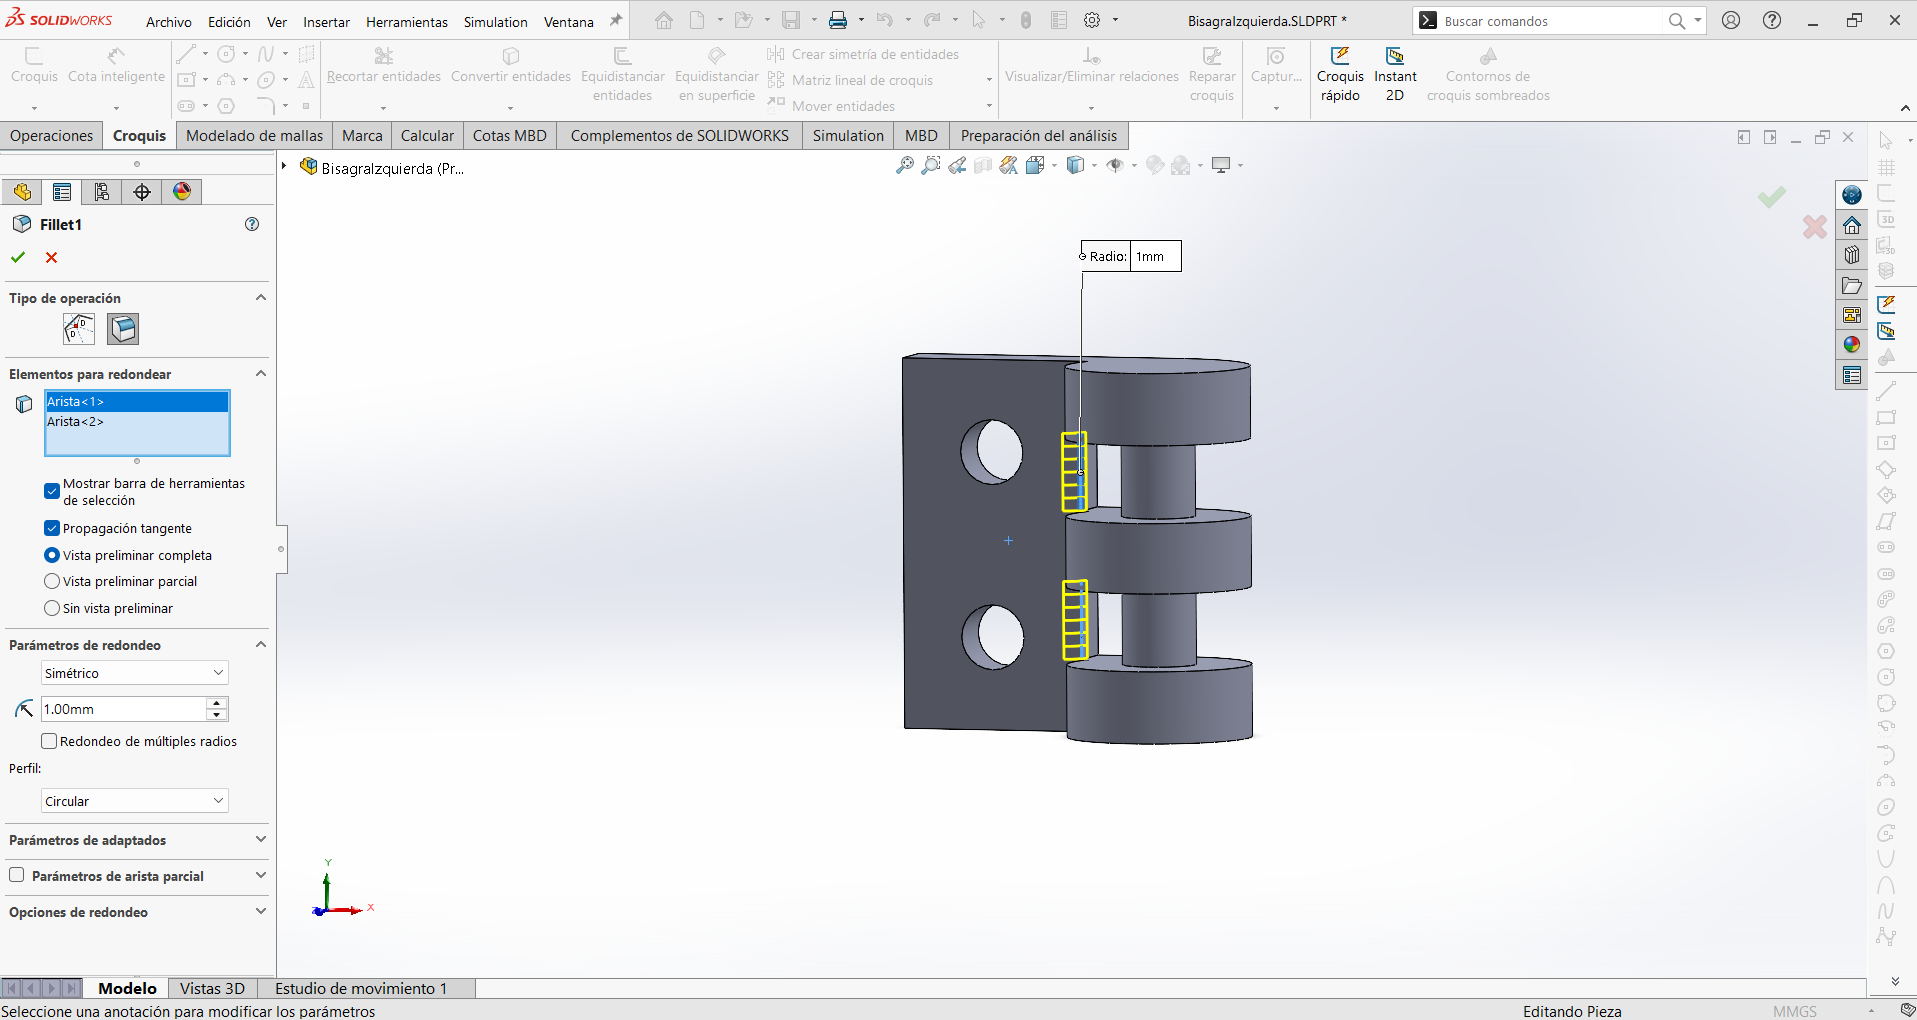The height and width of the screenshot is (1020, 1917).
Task: Choose Sin vista preliminar radio button
Action: point(52,608)
